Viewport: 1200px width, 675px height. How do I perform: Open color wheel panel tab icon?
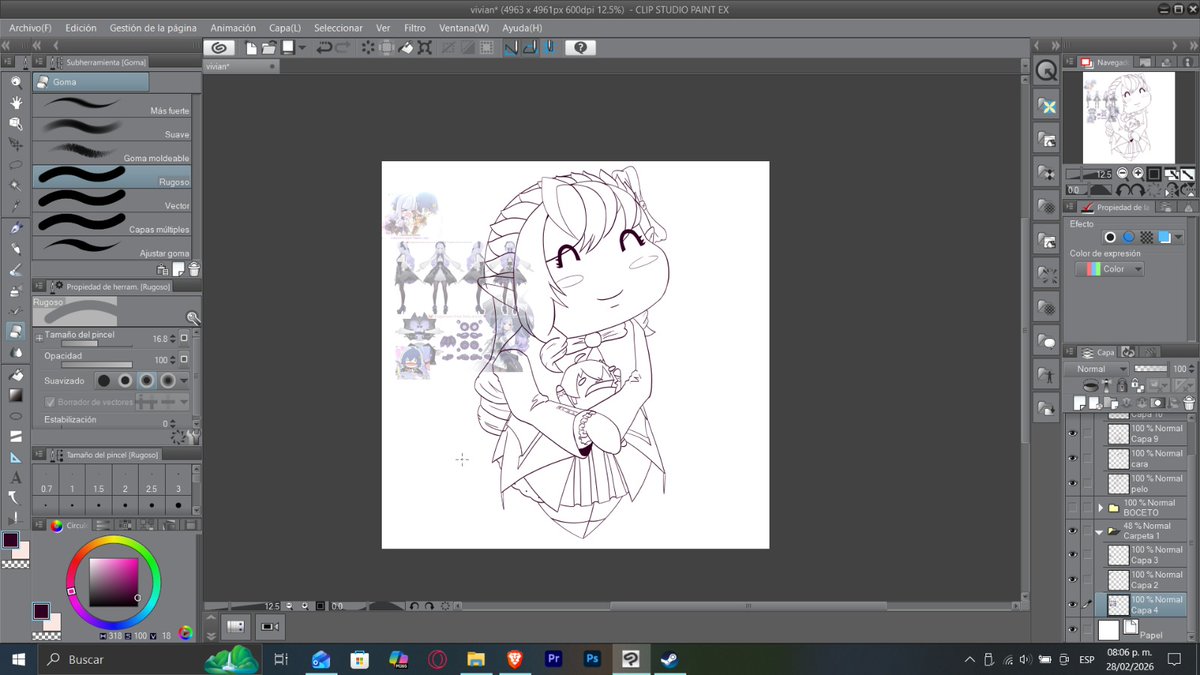point(57,525)
